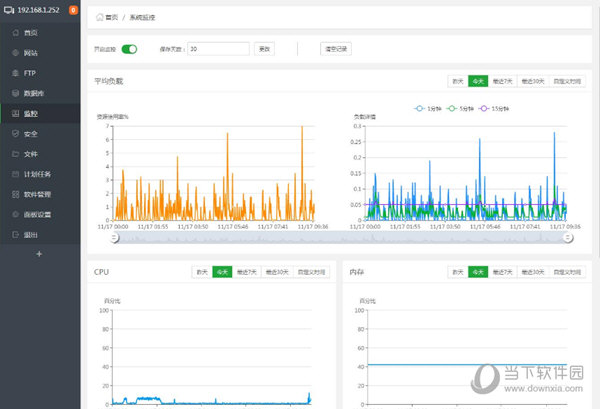Click the 系统监控 breadcrumb text

[x=142, y=18]
